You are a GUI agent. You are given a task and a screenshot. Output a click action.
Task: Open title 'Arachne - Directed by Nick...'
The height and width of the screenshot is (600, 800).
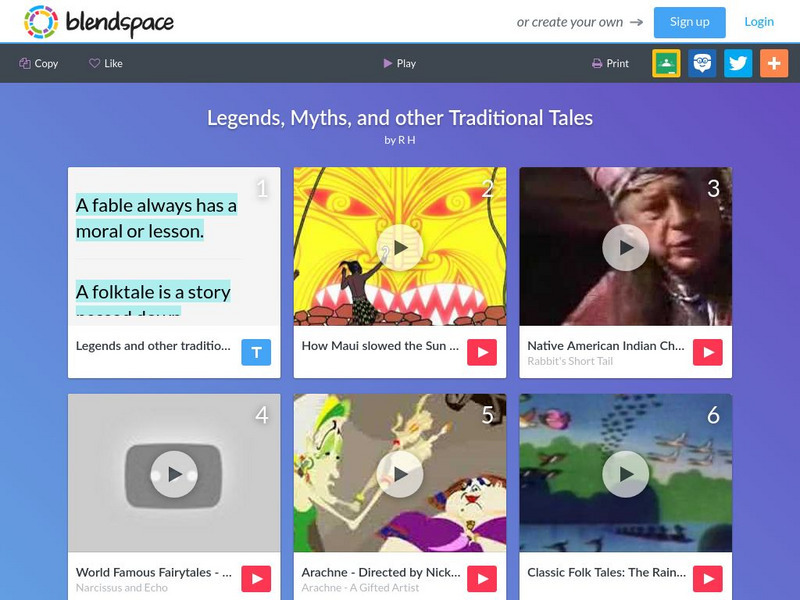pos(381,572)
